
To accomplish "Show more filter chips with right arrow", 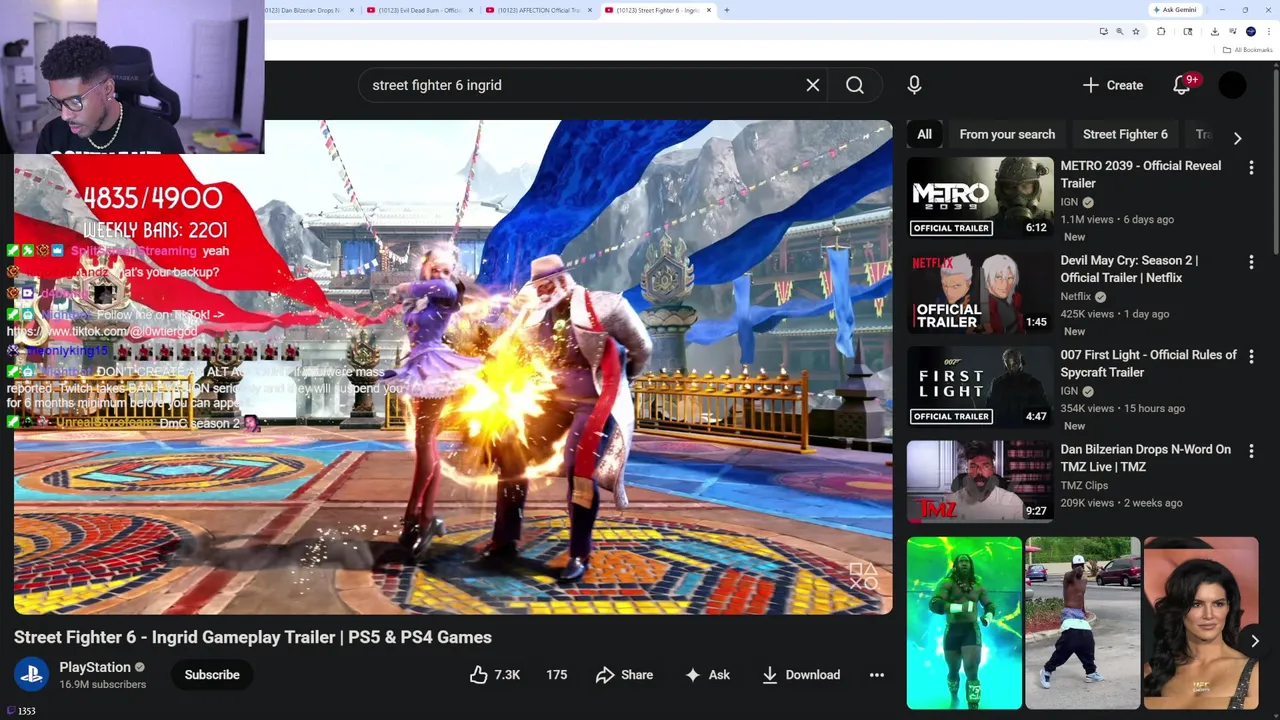I will pos(1237,138).
